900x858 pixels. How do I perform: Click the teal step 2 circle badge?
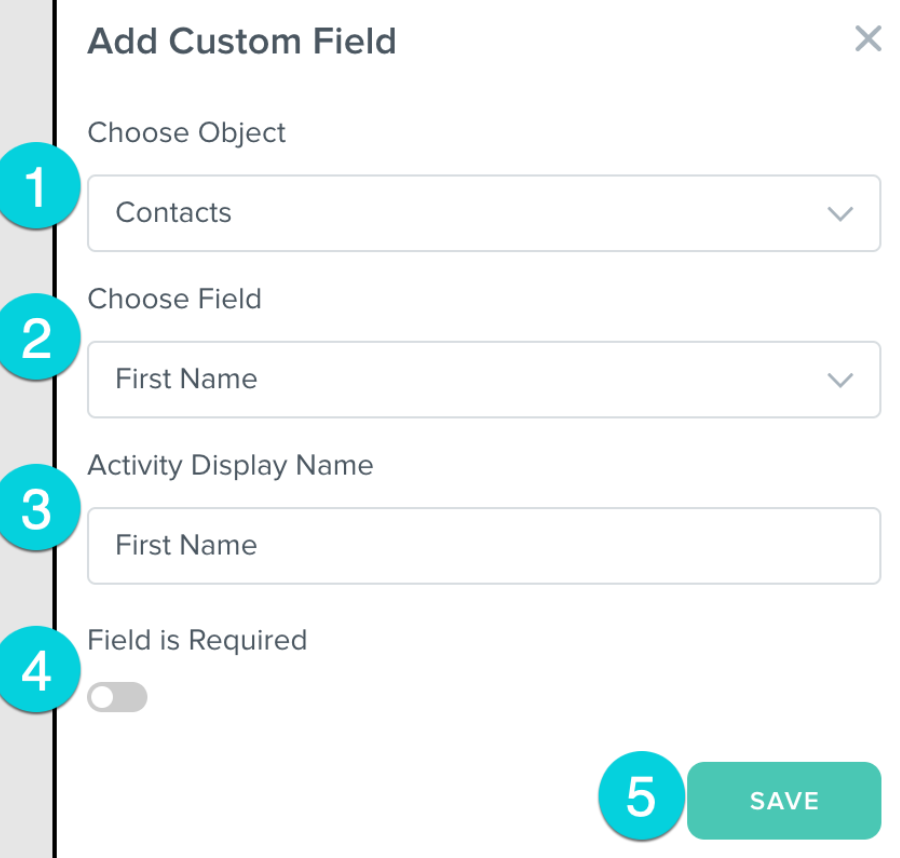(x=37, y=337)
